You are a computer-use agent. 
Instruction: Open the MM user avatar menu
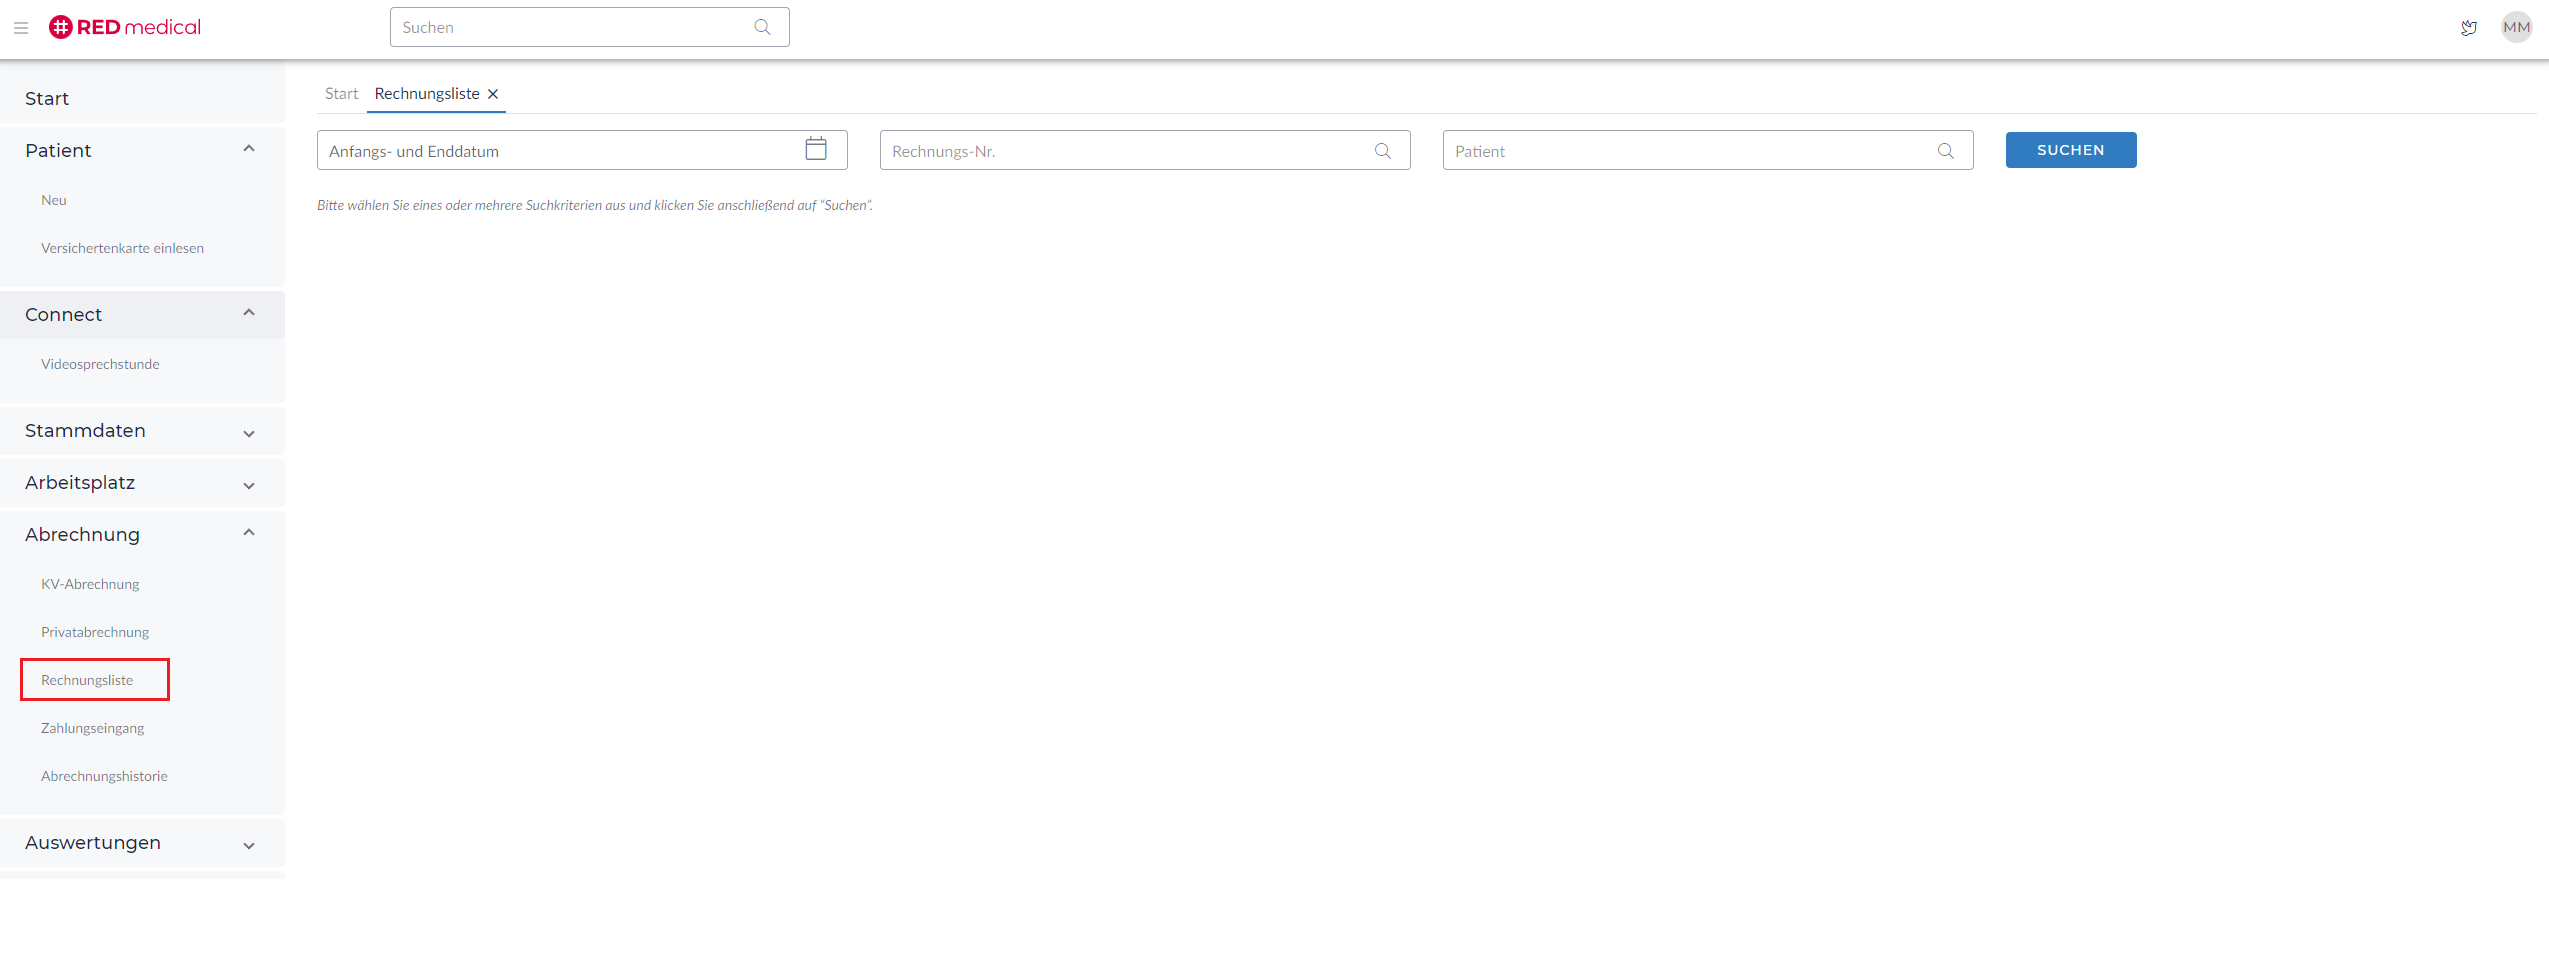pos(2516,27)
